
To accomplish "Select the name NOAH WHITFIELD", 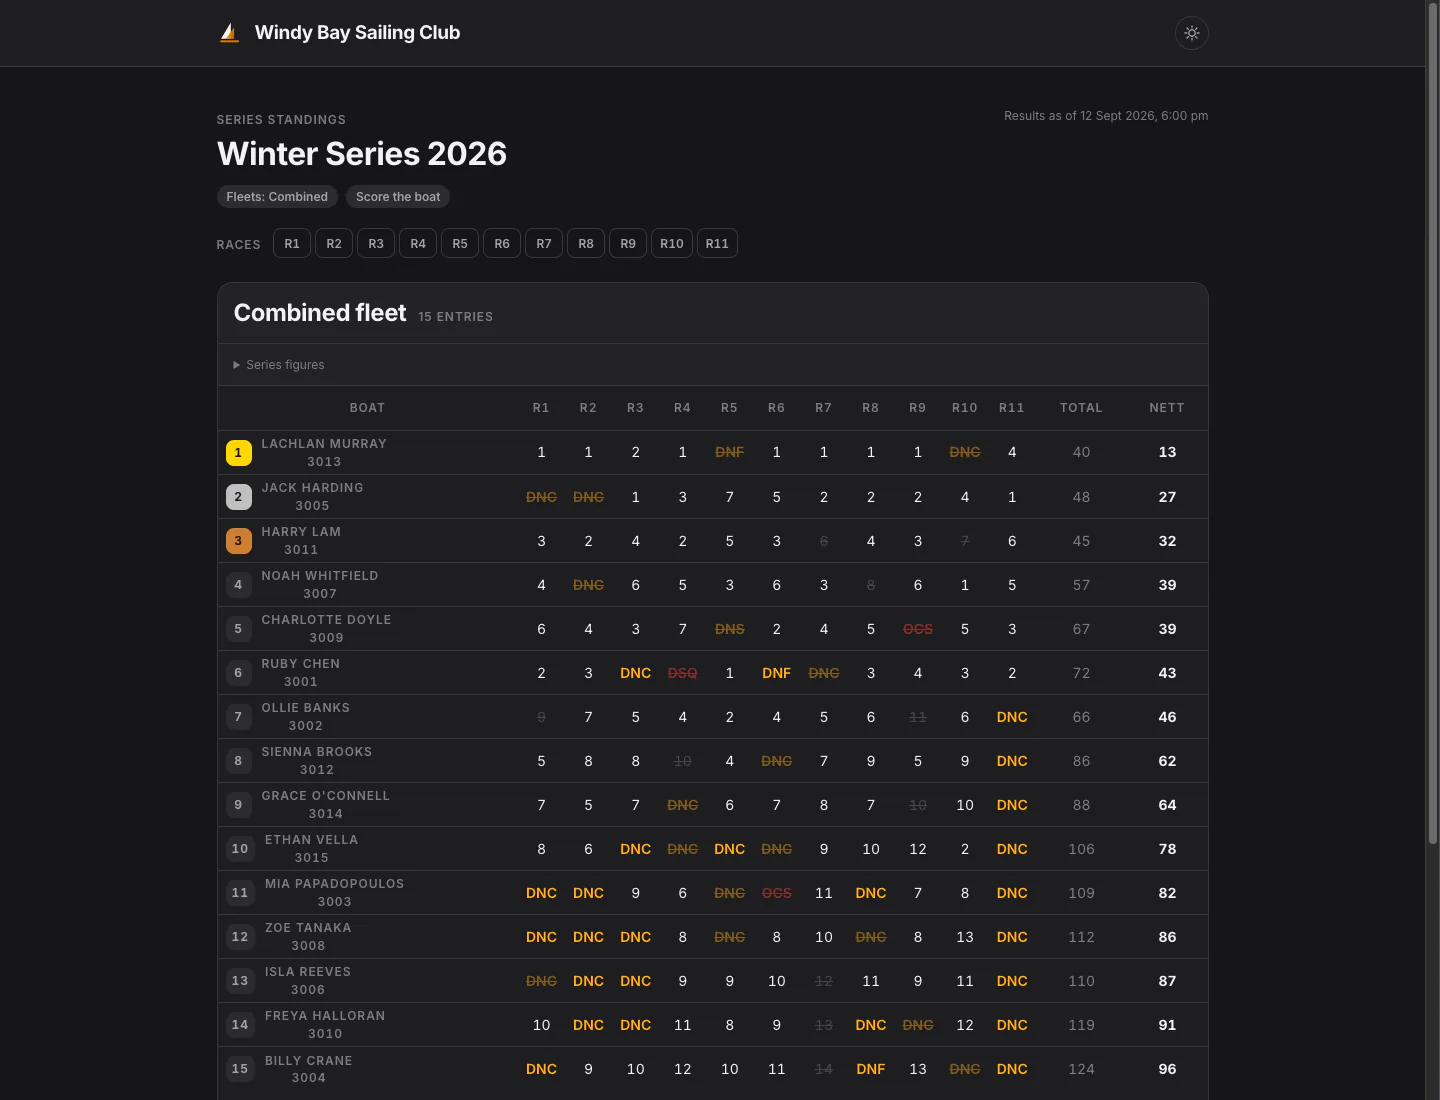I will (x=320, y=576).
